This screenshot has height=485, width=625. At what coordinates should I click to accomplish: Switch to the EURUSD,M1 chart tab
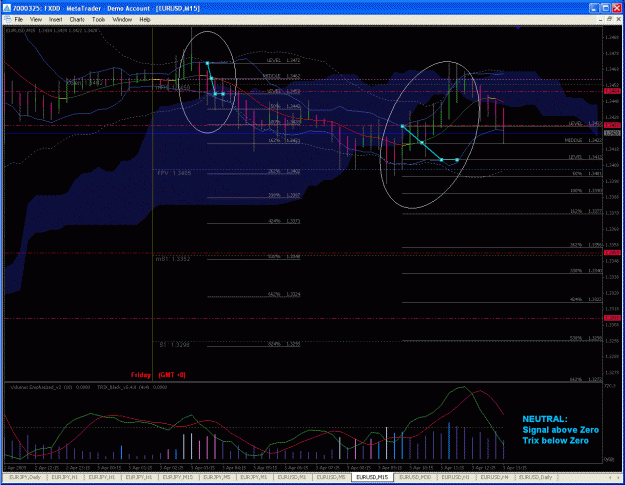292,477
